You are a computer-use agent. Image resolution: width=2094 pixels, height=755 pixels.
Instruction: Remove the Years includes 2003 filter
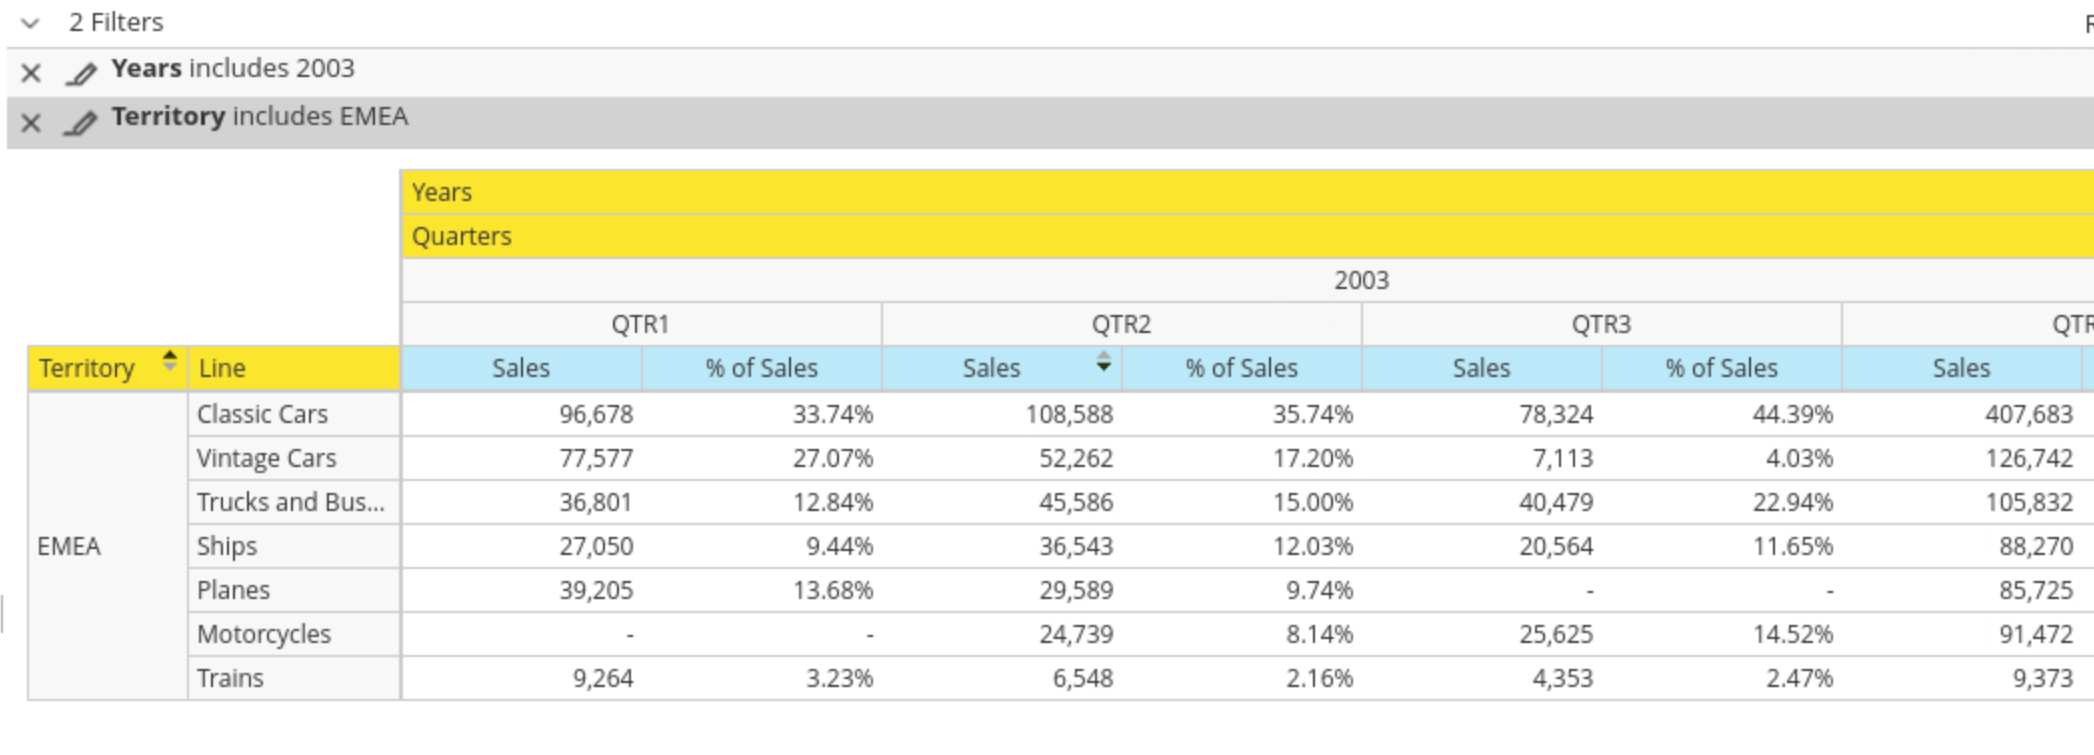point(31,73)
